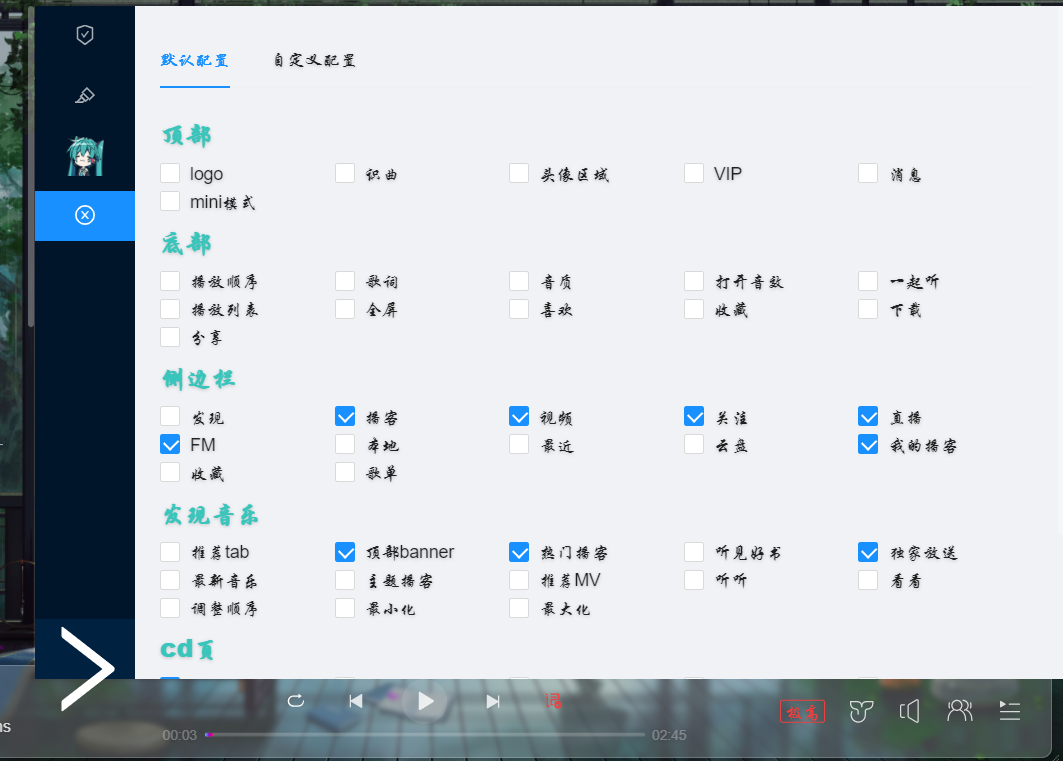Viewport: 1063px width, 761px height.
Task: Select the marker pen icon in sidebar
Action: click(84, 95)
